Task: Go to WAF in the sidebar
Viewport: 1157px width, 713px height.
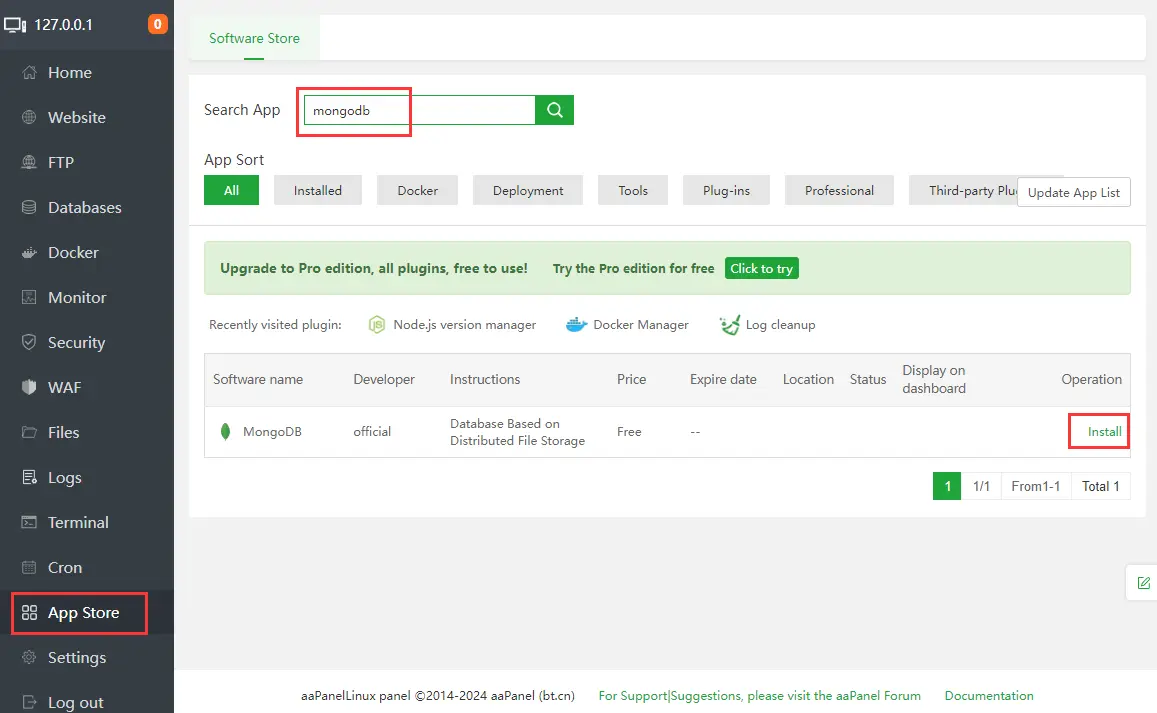Action: [65, 387]
